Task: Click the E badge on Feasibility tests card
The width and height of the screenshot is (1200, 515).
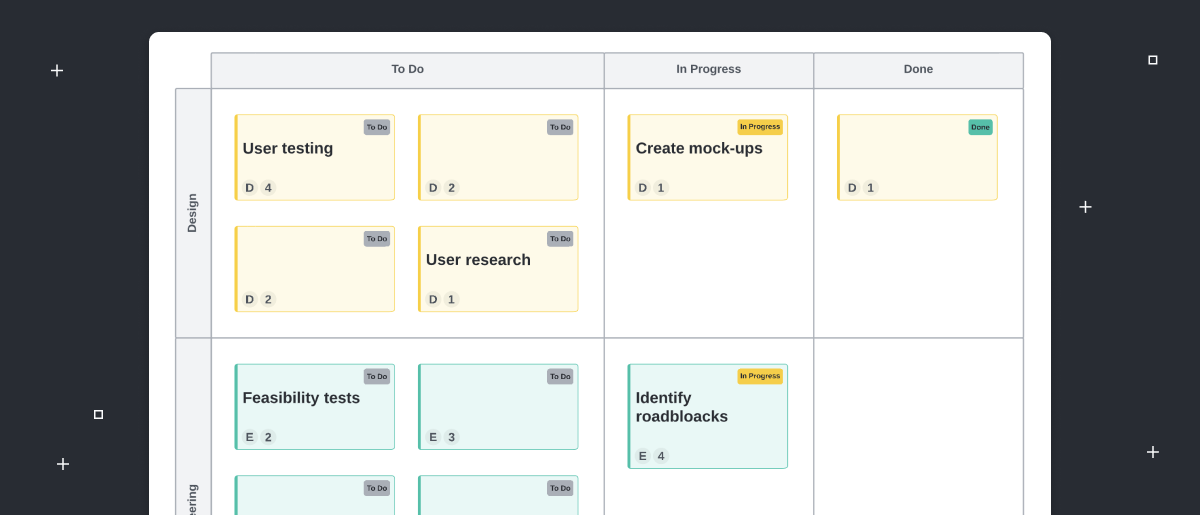Action: pyautogui.click(x=249, y=437)
